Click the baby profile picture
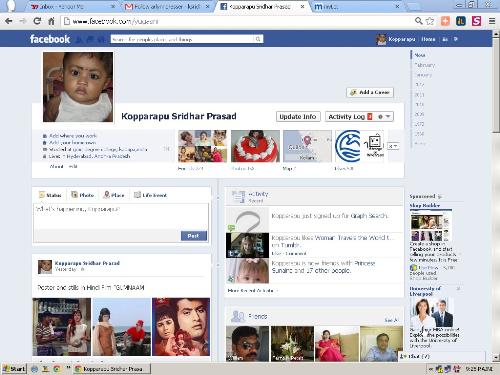This screenshot has height=375, width=500. click(x=78, y=87)
